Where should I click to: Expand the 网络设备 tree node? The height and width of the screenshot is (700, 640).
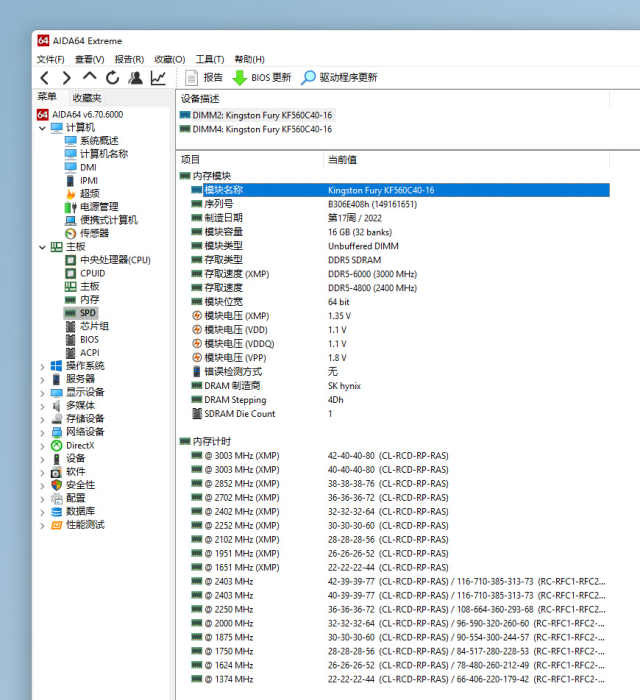42,433
